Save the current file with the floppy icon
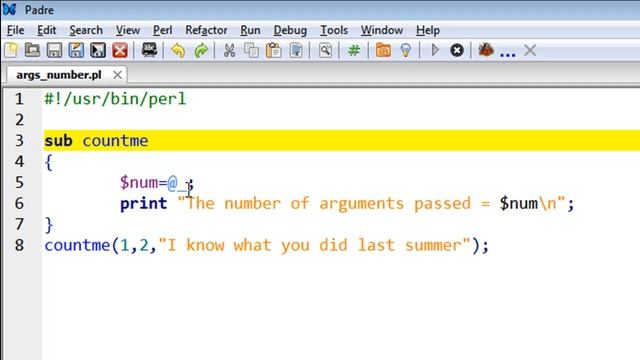The height and width of the screenshot is (360, 640). click(54, 51)
